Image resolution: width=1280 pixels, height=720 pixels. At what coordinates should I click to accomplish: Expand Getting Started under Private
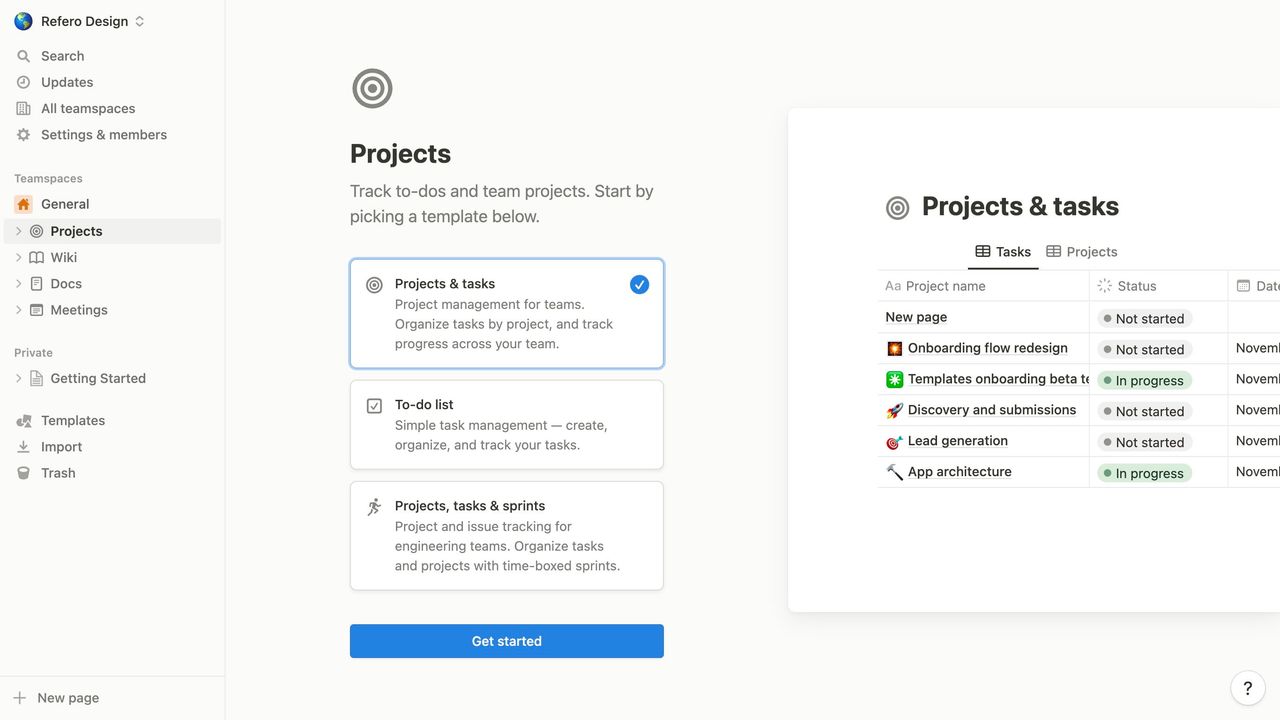(x=18, y=378)
